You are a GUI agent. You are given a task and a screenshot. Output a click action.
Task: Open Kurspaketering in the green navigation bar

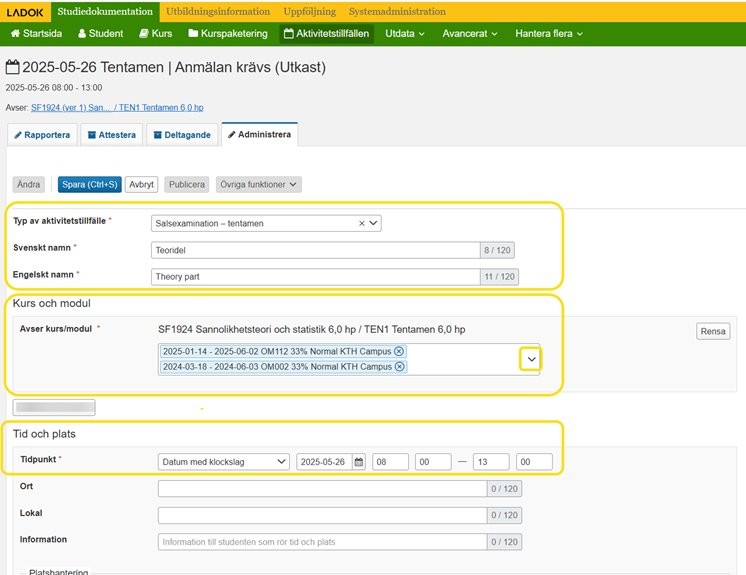click(x=228, y=33)
